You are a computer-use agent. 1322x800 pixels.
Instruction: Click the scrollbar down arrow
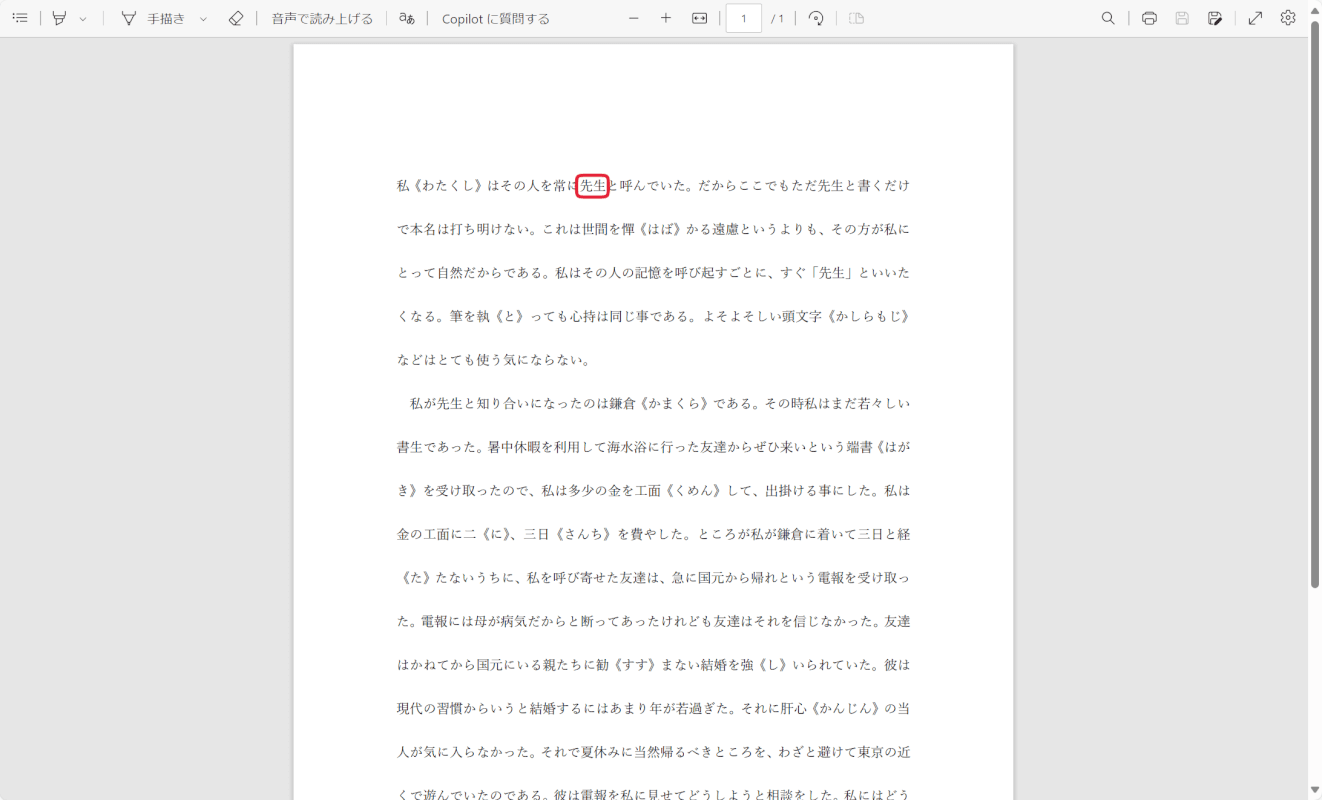coord(1315,792)
